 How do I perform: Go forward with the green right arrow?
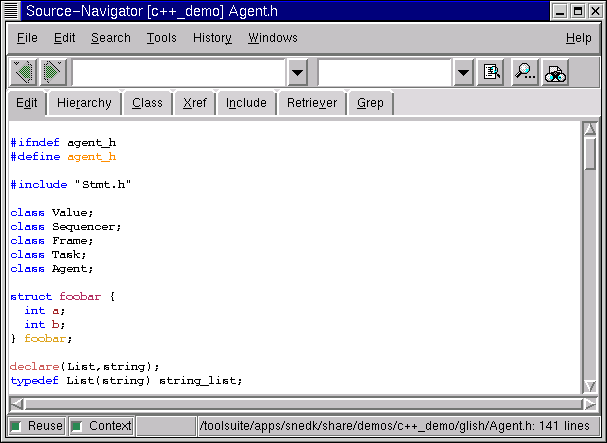click(53, 72)
